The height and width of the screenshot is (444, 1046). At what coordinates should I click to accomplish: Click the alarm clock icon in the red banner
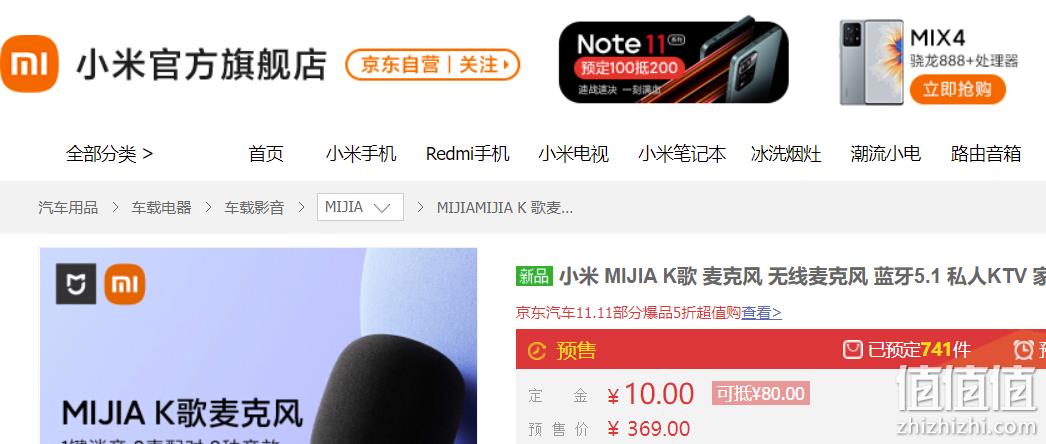pyautogui.click(x=1023, y=349)
